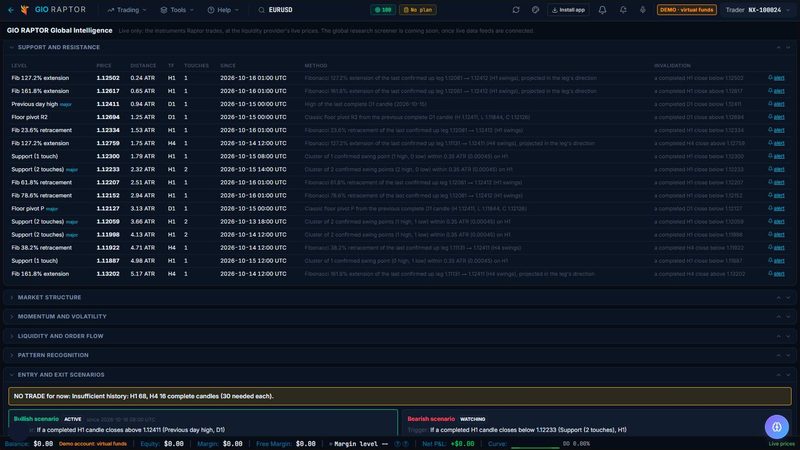Click the green 100 status badge
This screenshot has height=450, width=800.
[x=383, y=10]
